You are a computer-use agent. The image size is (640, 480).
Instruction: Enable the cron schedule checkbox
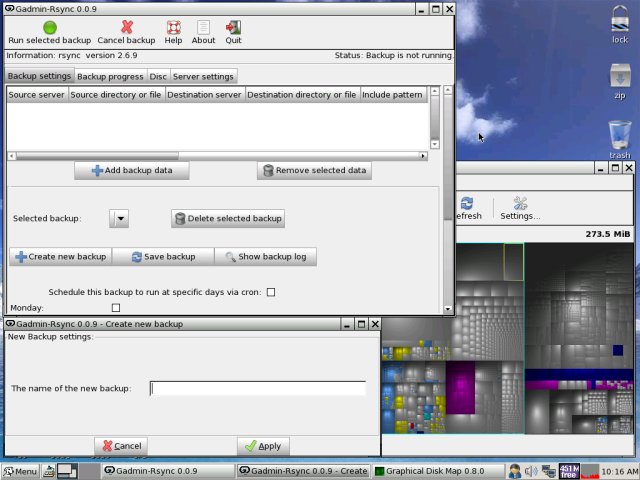pos(270,292)
